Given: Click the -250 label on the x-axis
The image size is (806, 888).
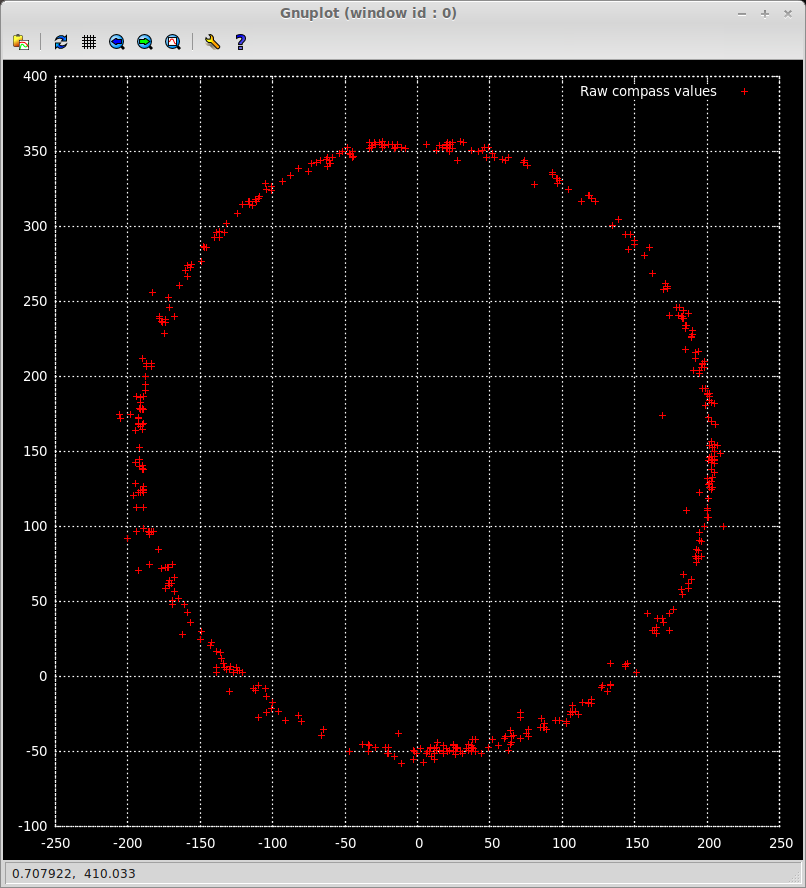Looking at the screenshot, I should [55, 844].
